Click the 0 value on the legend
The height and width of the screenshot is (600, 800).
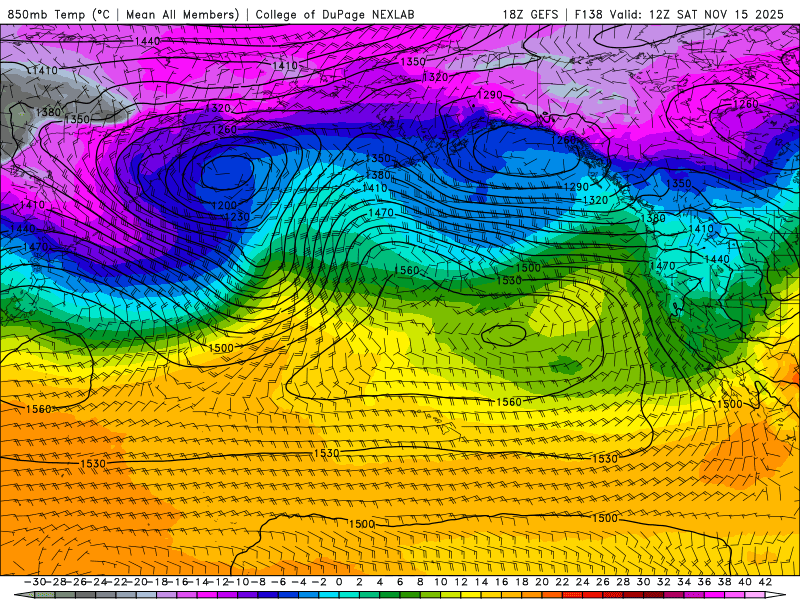pyautogui.click(x=339, y=582)
